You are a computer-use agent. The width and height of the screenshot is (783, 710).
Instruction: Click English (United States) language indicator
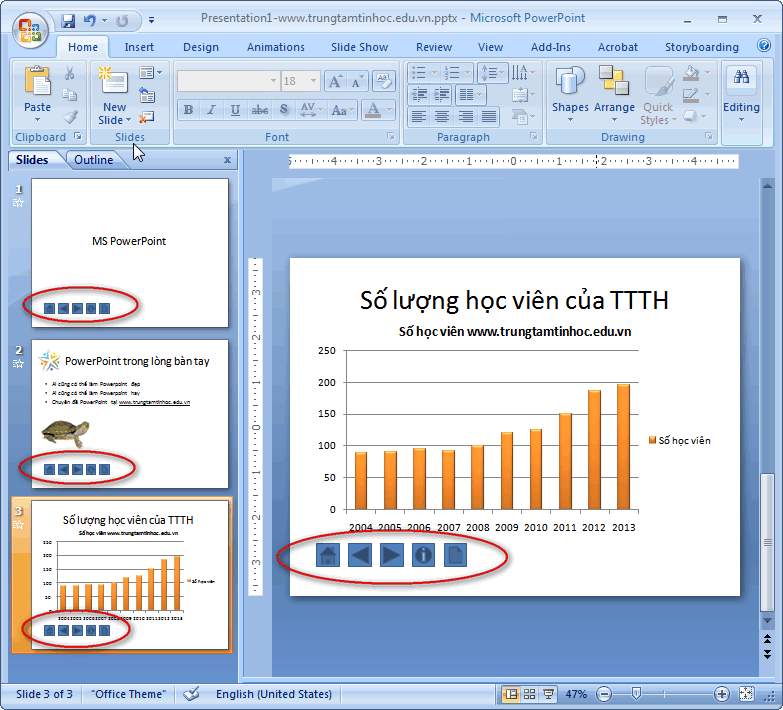[x=274, y=694]
